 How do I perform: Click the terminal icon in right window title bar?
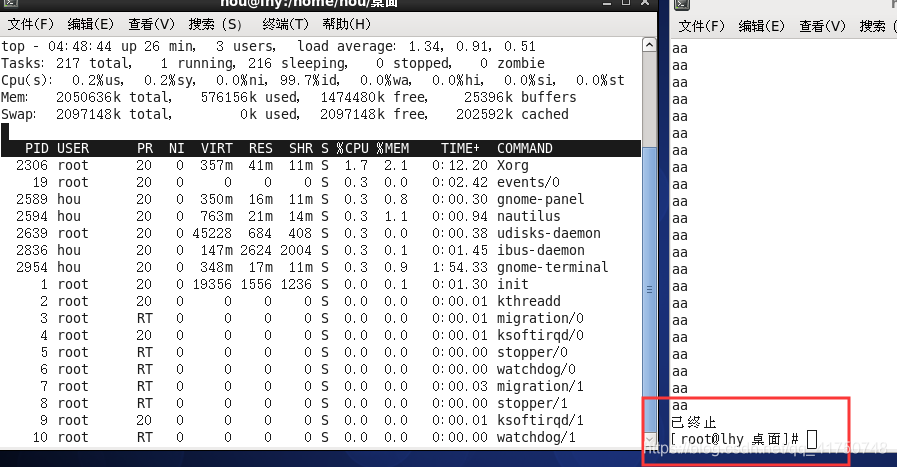pos(682,4)
